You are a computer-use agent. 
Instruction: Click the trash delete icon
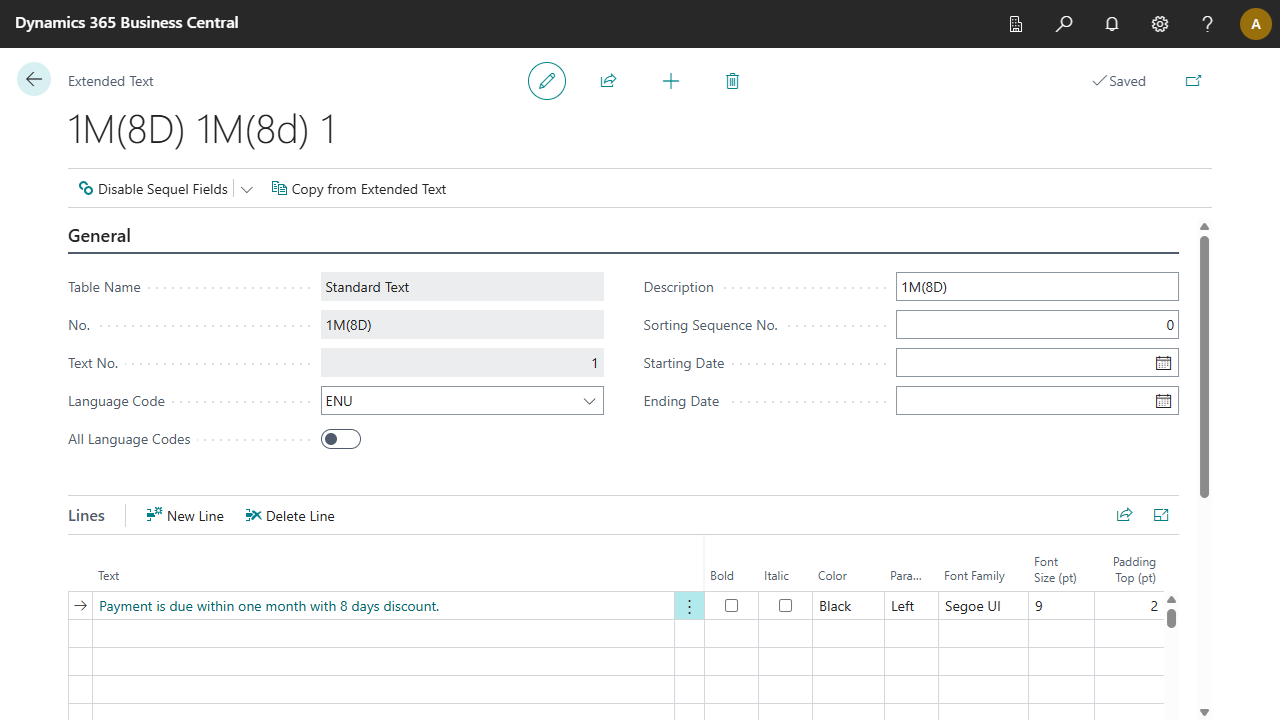coord(732,81)
